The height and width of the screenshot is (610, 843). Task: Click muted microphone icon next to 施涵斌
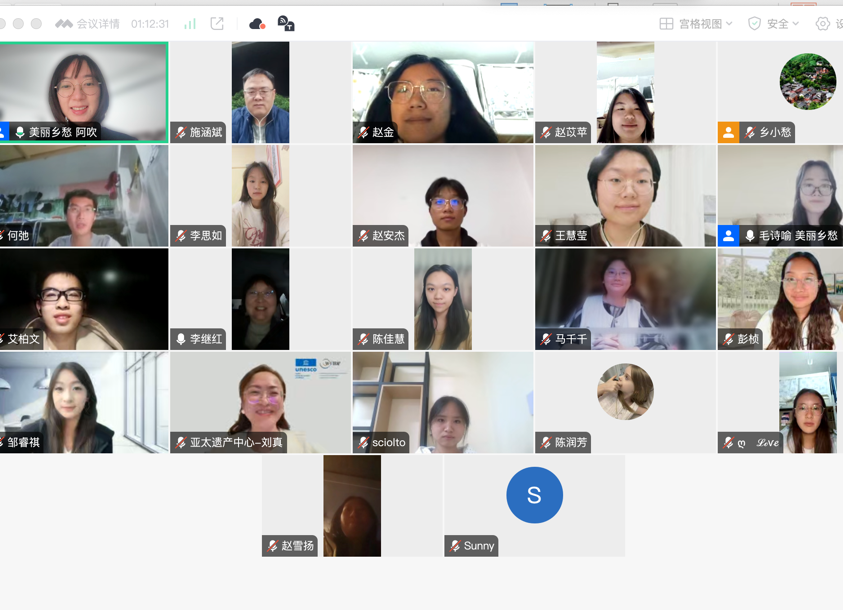[x=181, y=132]
